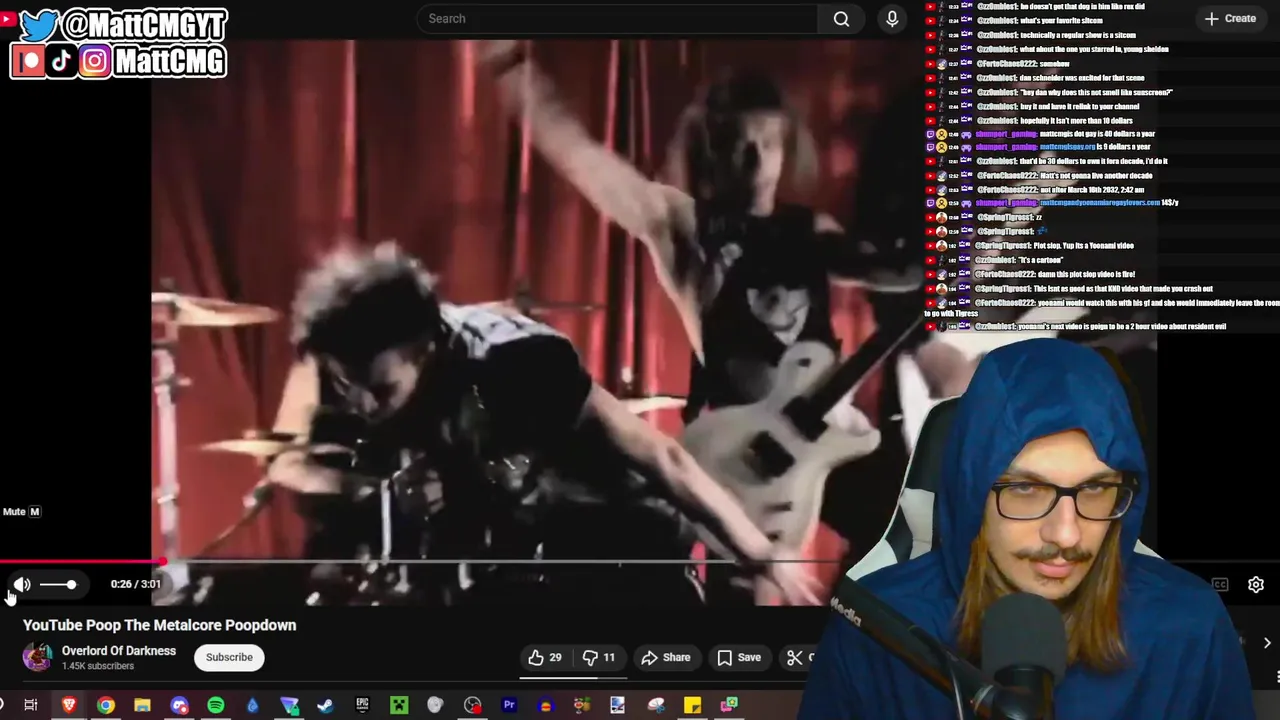Mute the video with the speaker icon
This screenshot has height=720, width=1280.
pos(21,584)
